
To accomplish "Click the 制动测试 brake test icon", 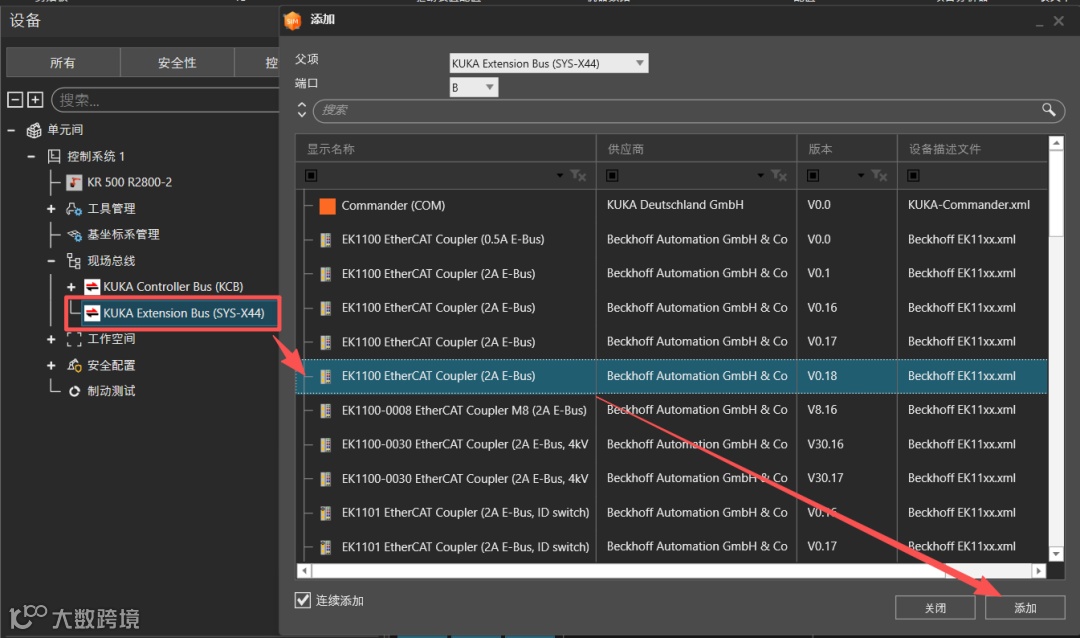I will pyautogui.click(x=74, y=391).
